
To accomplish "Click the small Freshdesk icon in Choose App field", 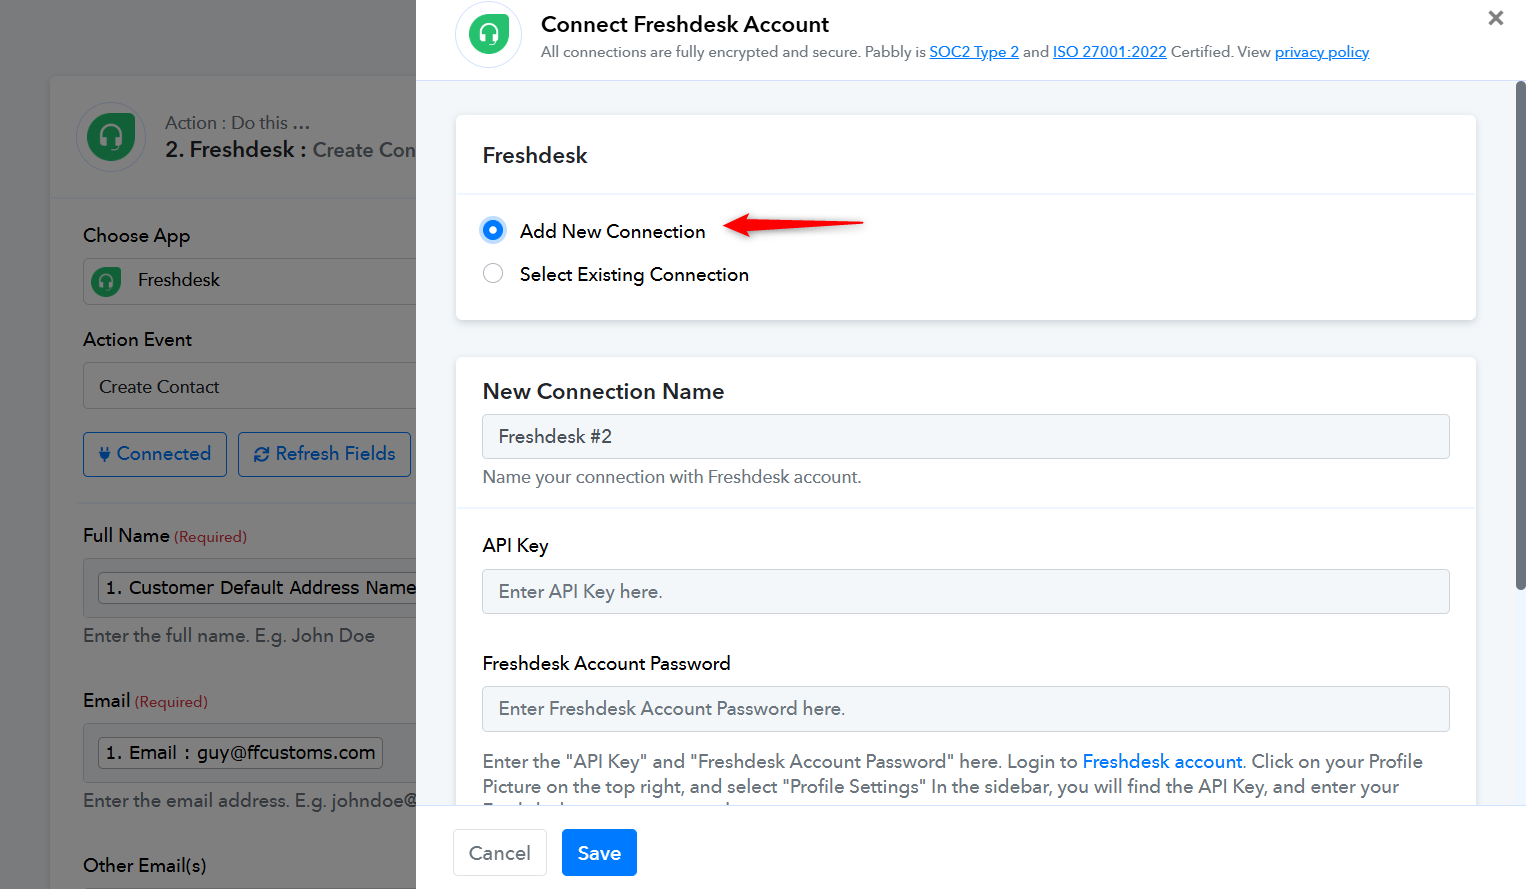I will pos(106,281).
